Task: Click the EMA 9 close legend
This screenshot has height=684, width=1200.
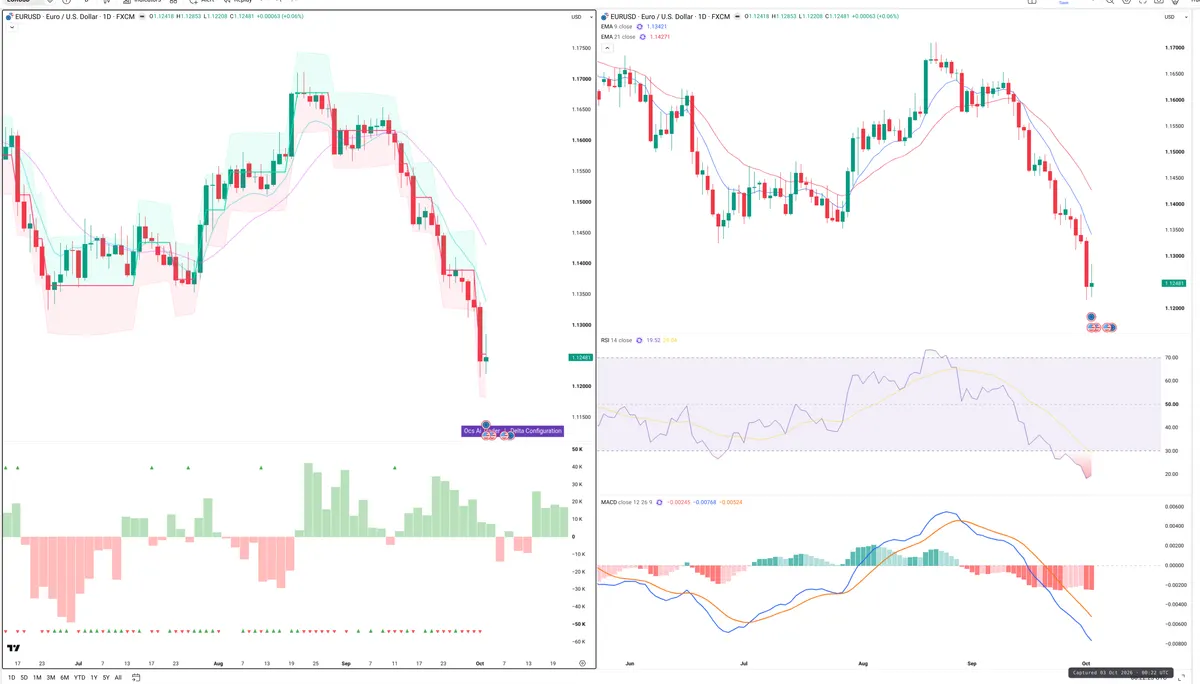Action: pos(617,26)
